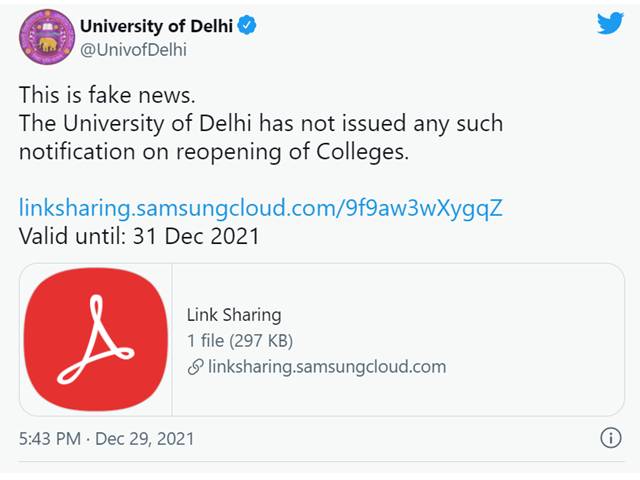Click the empty area right of the card text

(540, 340)
